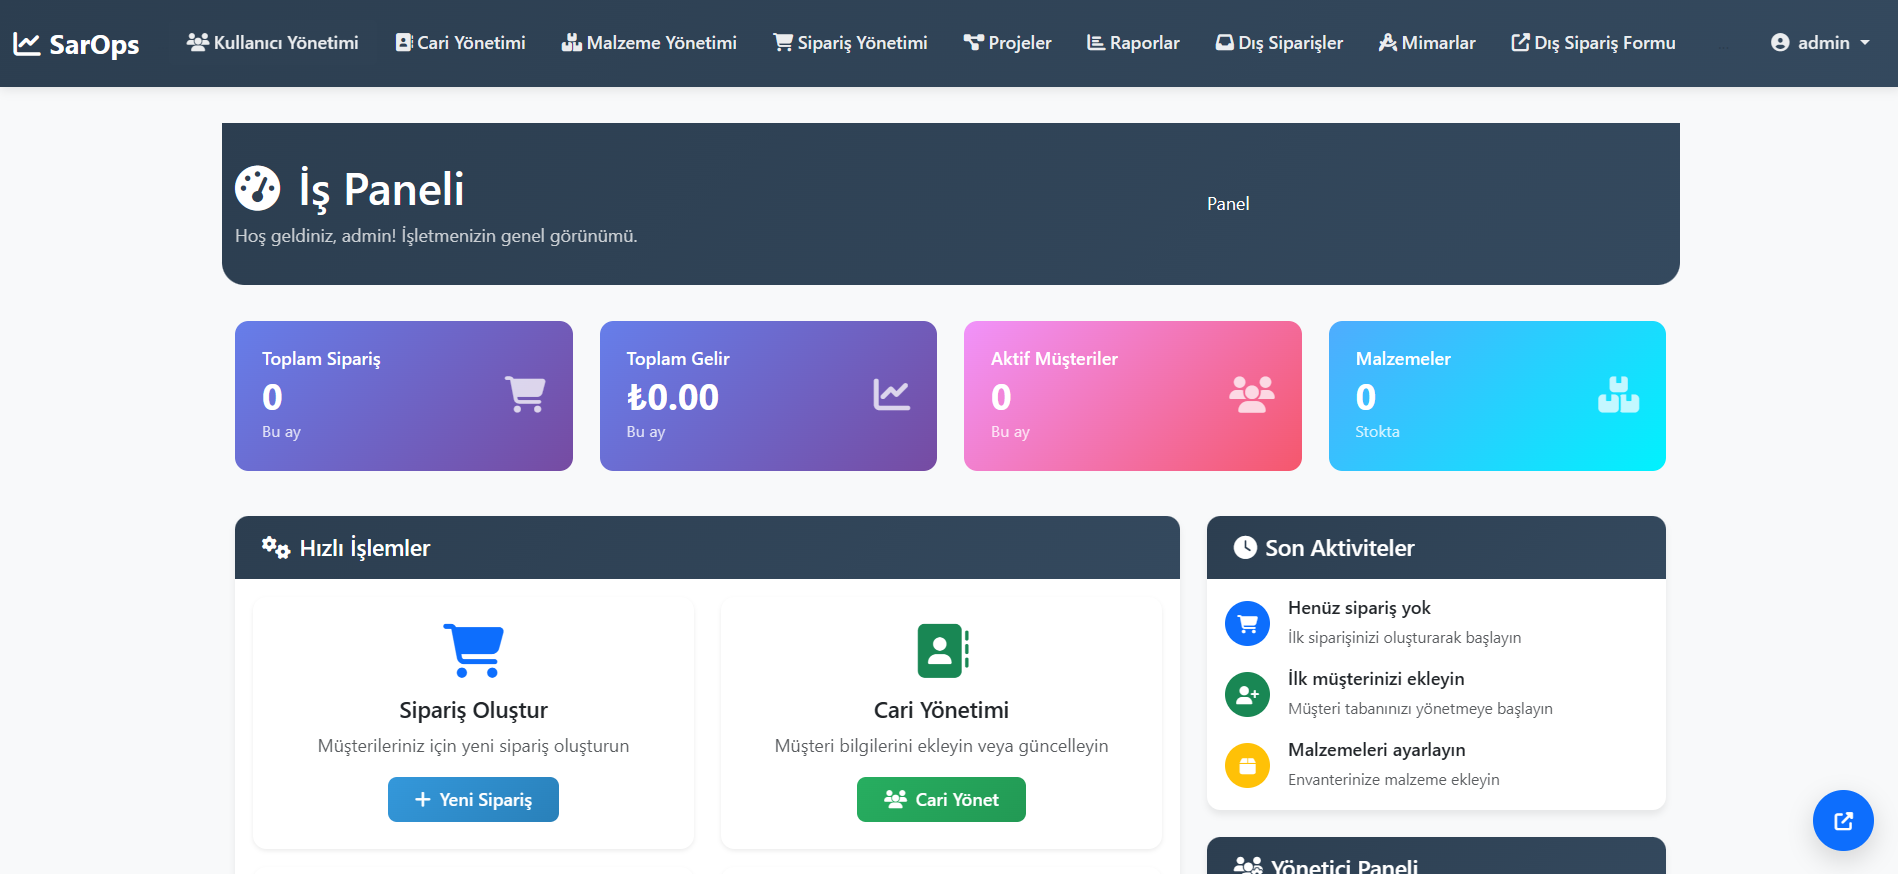Click the Mimarlar compass icon in navbar
This screenshot has width=1898, height=874.
[x=1388, y=43]
